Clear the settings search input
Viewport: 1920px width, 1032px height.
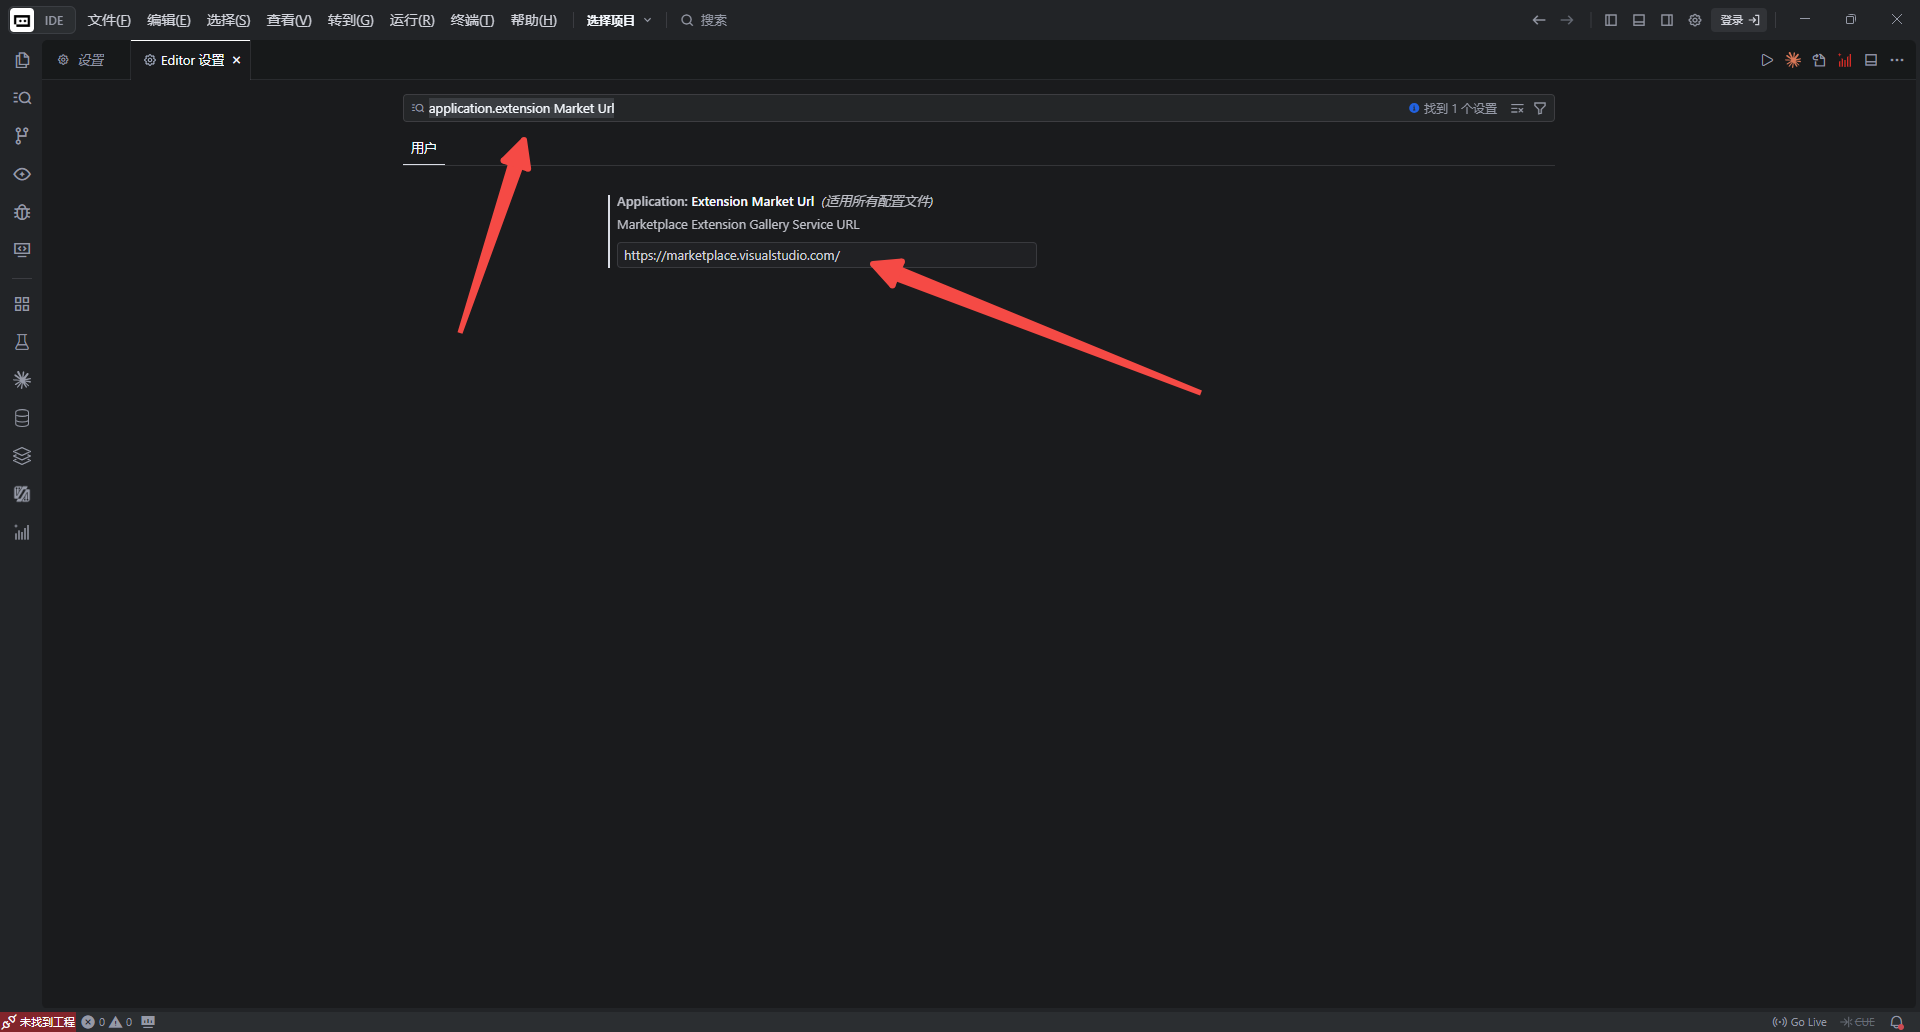[1517, 108]
